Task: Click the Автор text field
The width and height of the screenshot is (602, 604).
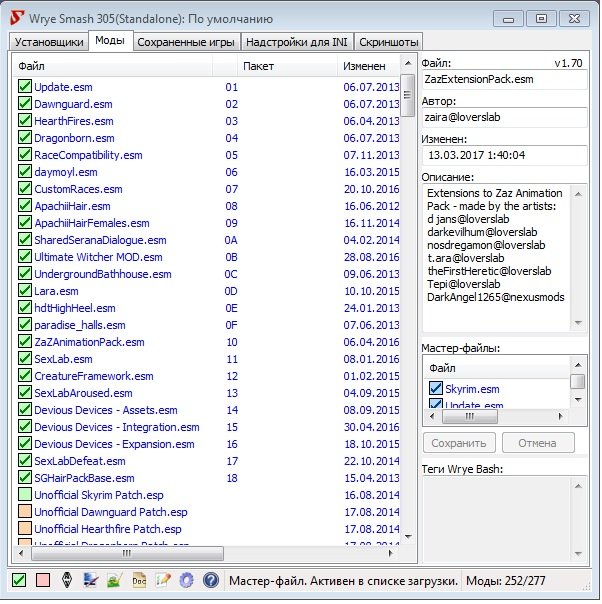Action: 505,117
